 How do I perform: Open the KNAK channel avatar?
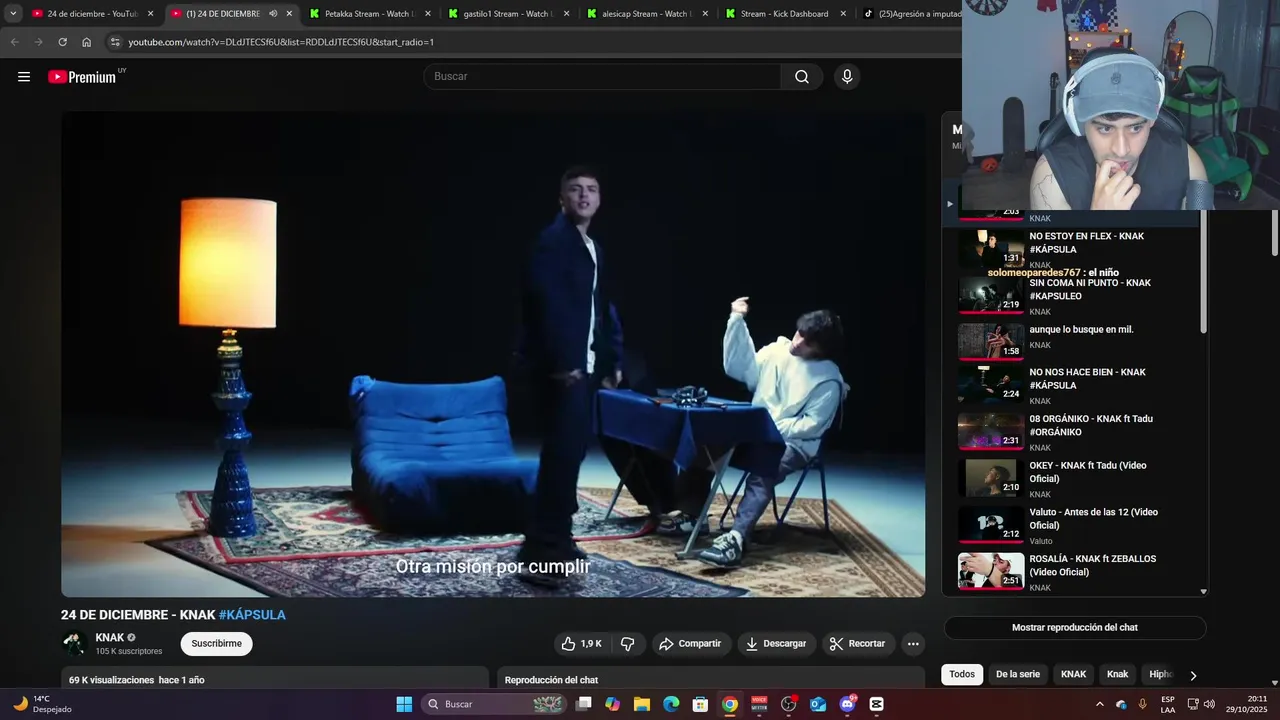(x=73, y=643)
